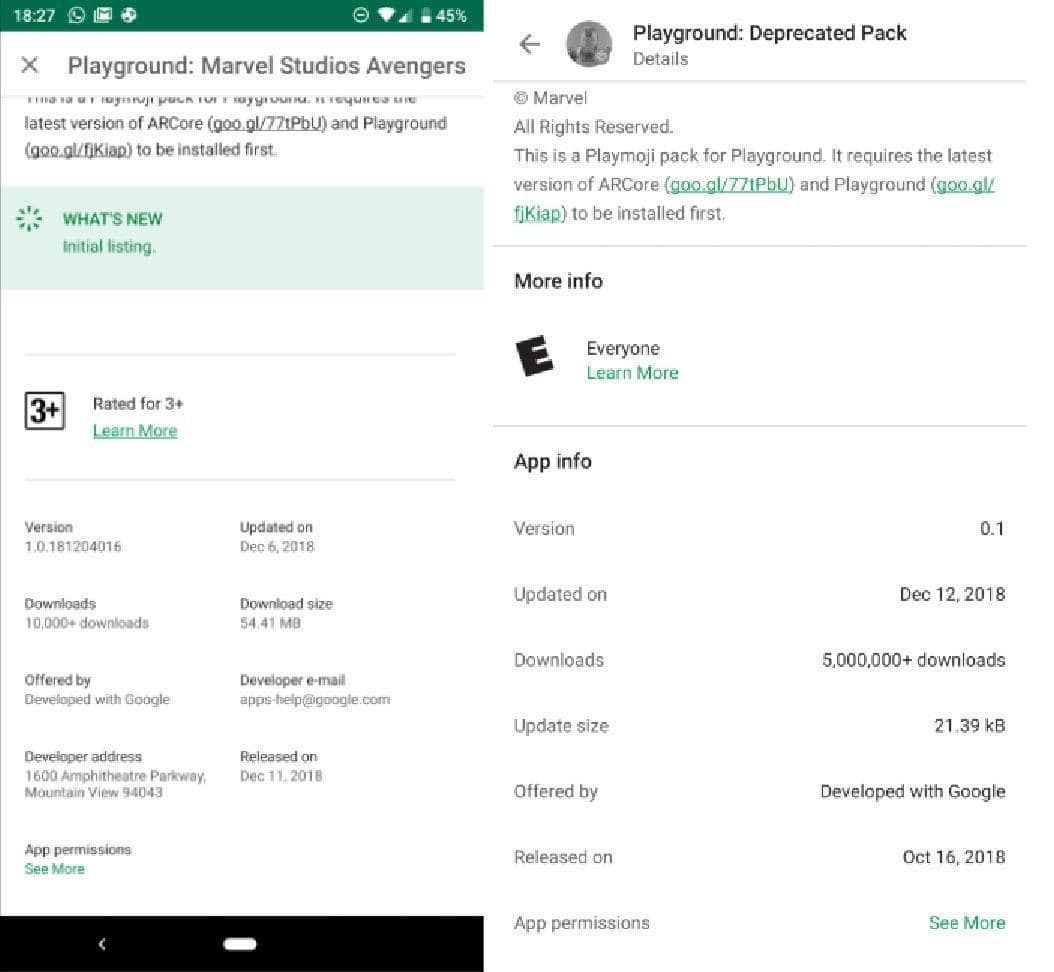
Task: Tap the Wi-Fi icon in status bar
Action: pyautogui.click(x=386, y=15)
